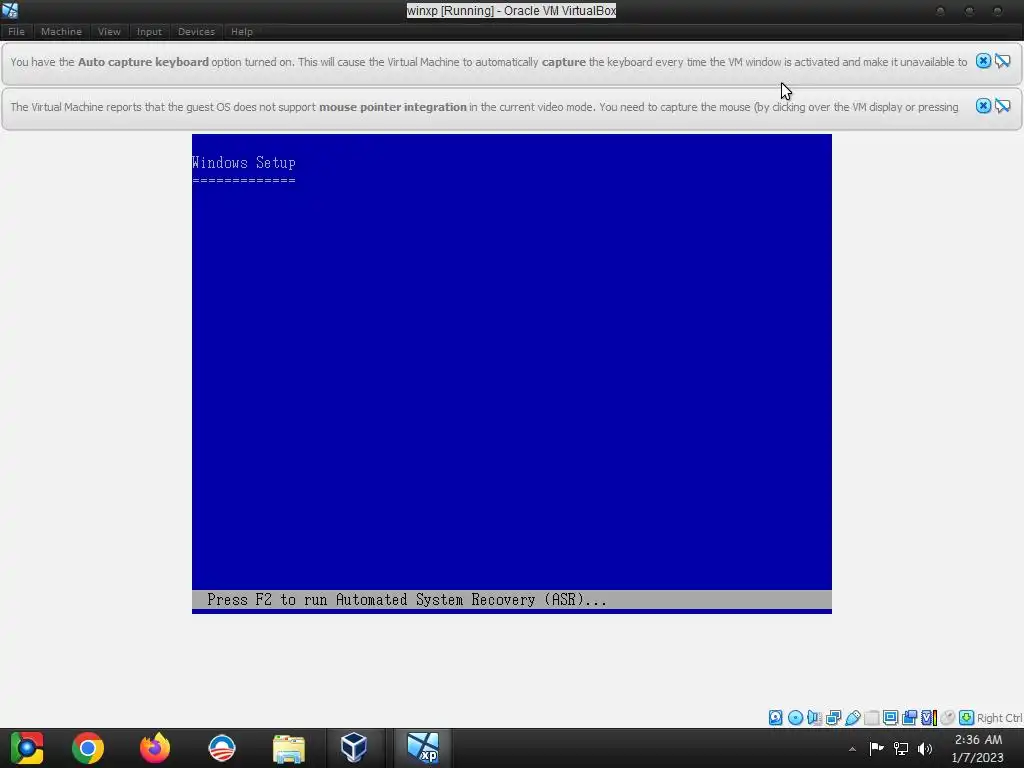This screenshot has width=1024, height=768.
Task: Expand the hidden system tray icons arrow
Action: 852,749
